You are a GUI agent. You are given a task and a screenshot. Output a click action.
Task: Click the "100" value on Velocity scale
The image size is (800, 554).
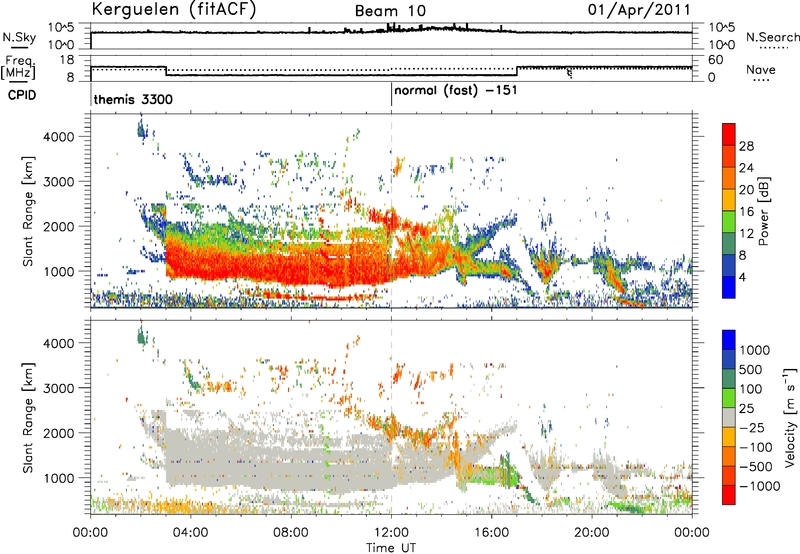click(x=751, y=389)
